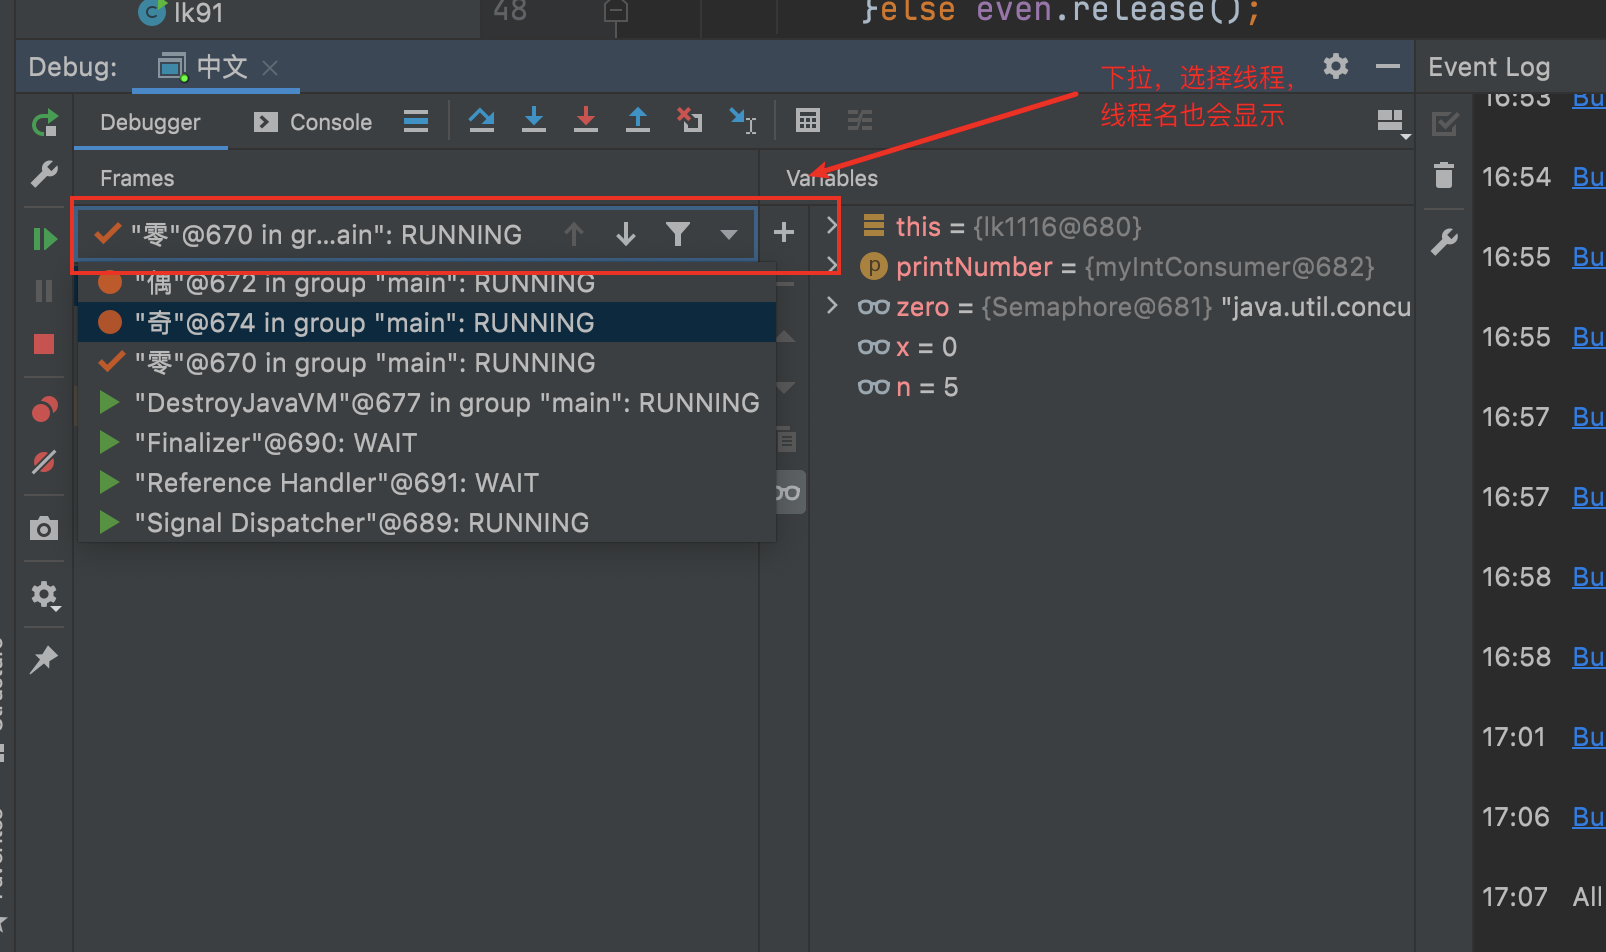Click Step Into button
Viewport: 1606px width, 952px height.
(534, 121)
